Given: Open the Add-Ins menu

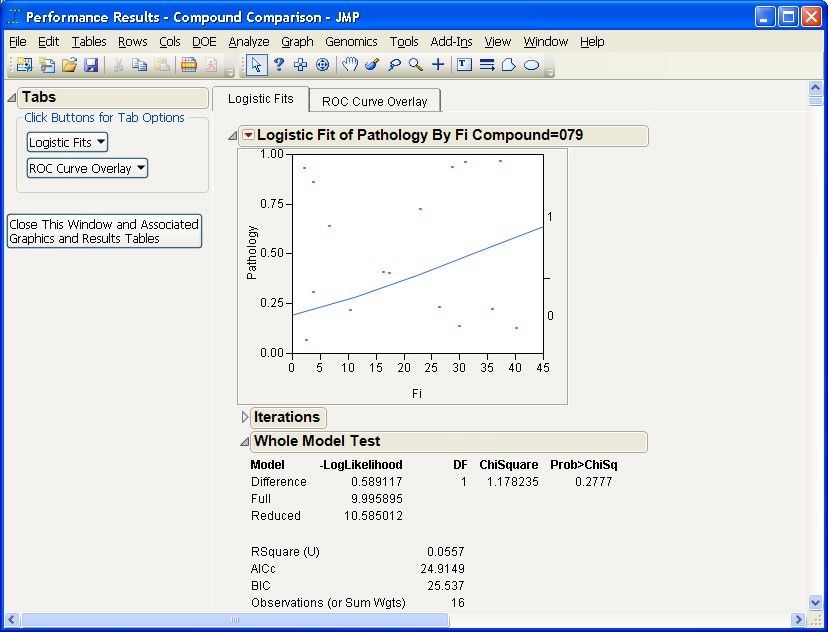Looking at the screenshot, I should (451, 42).
